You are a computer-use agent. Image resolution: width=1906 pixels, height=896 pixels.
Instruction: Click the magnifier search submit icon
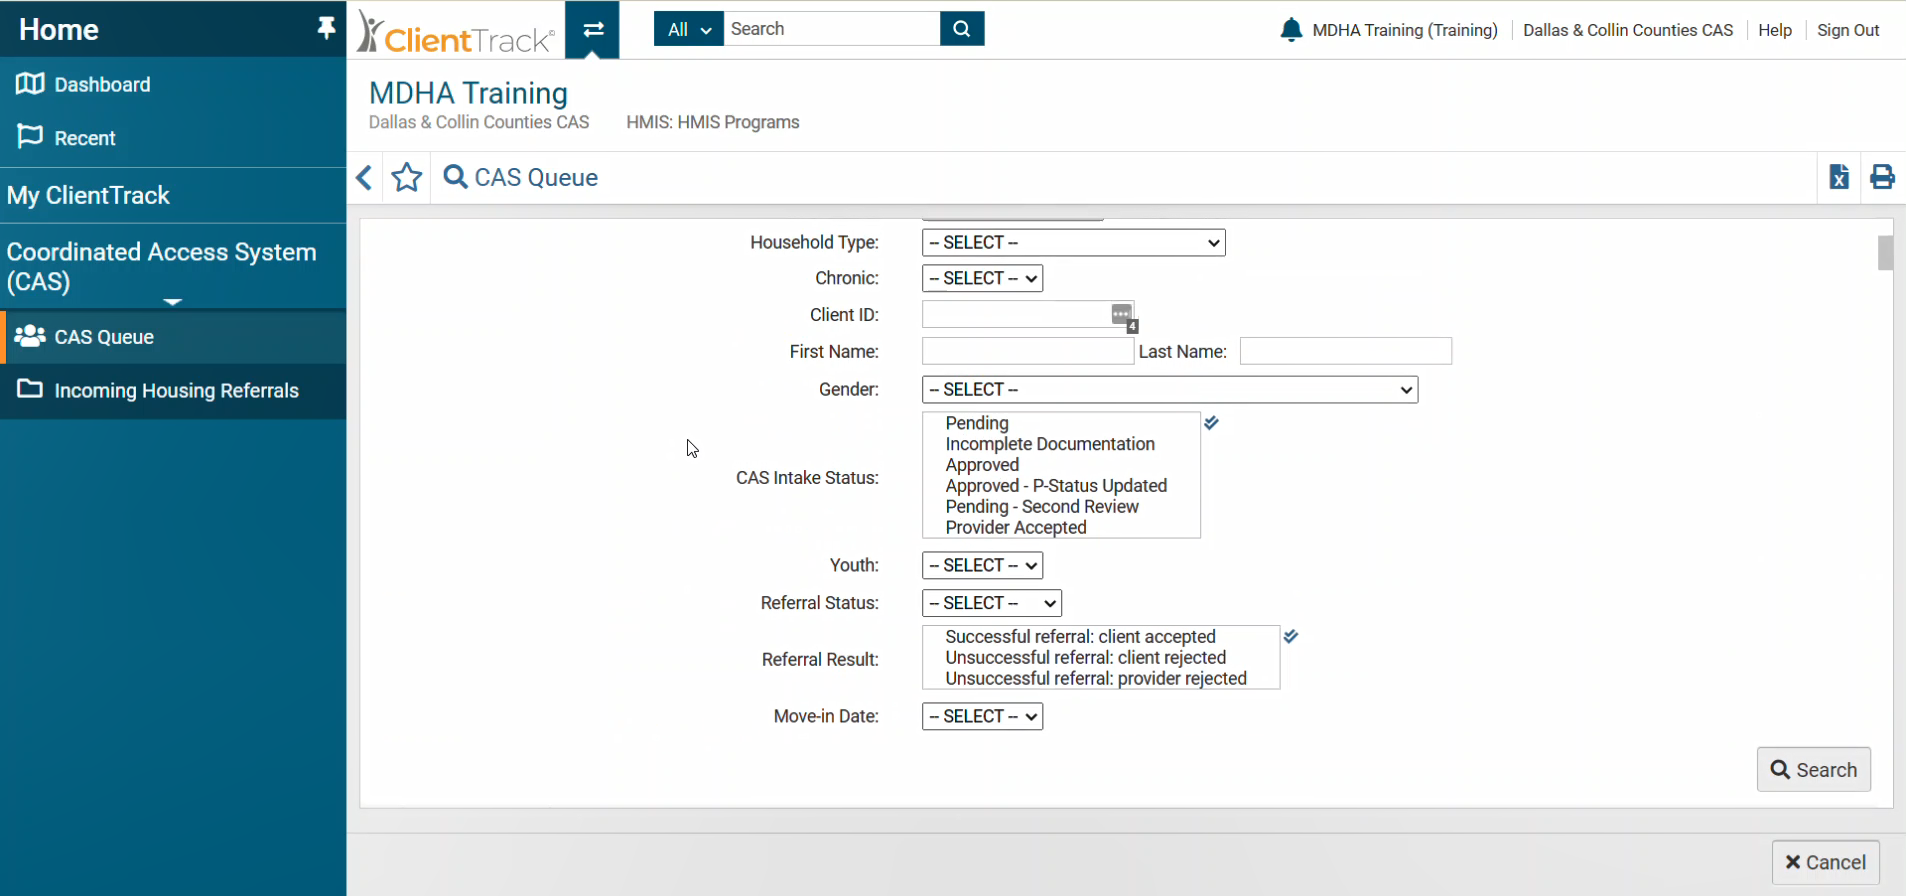(x=962, y=29)
